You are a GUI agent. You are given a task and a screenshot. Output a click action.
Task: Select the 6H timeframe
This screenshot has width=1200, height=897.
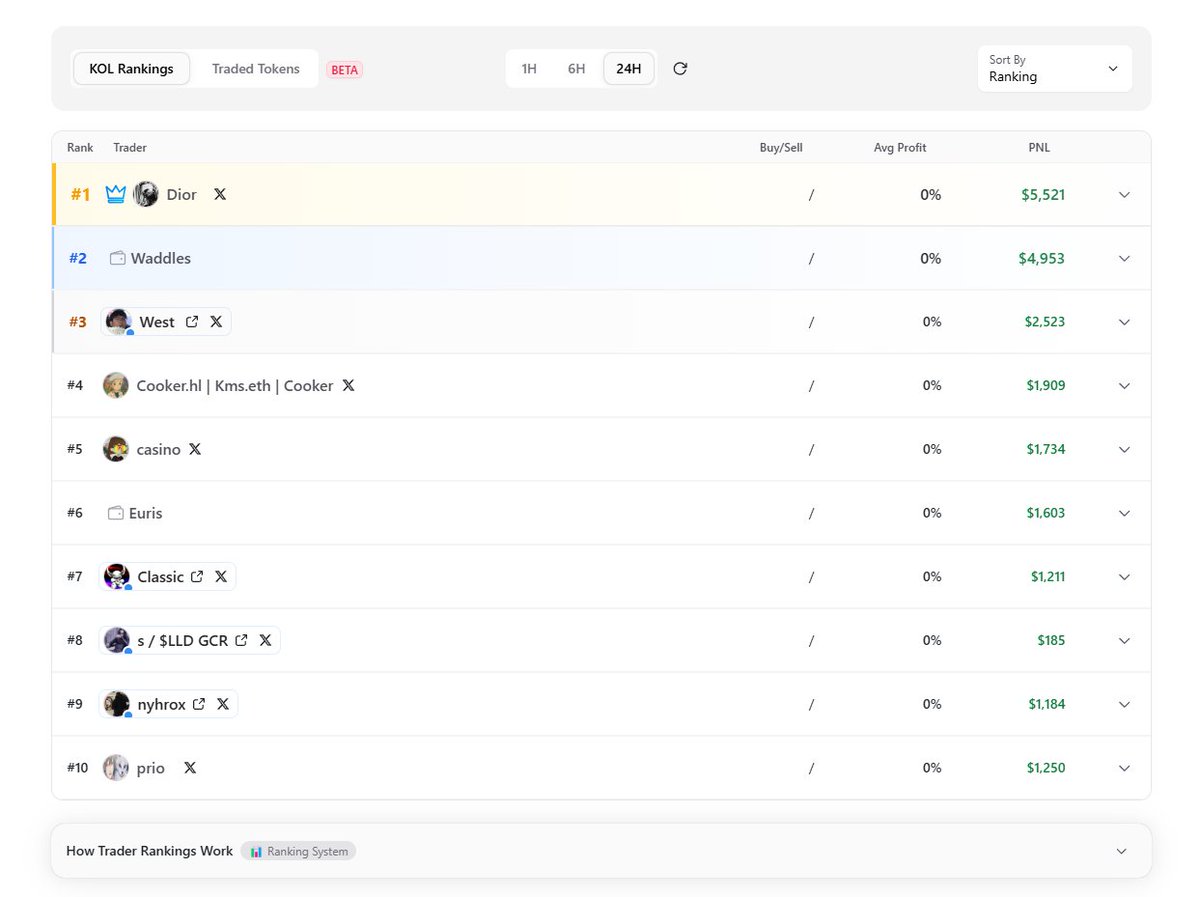click(577, 69)
